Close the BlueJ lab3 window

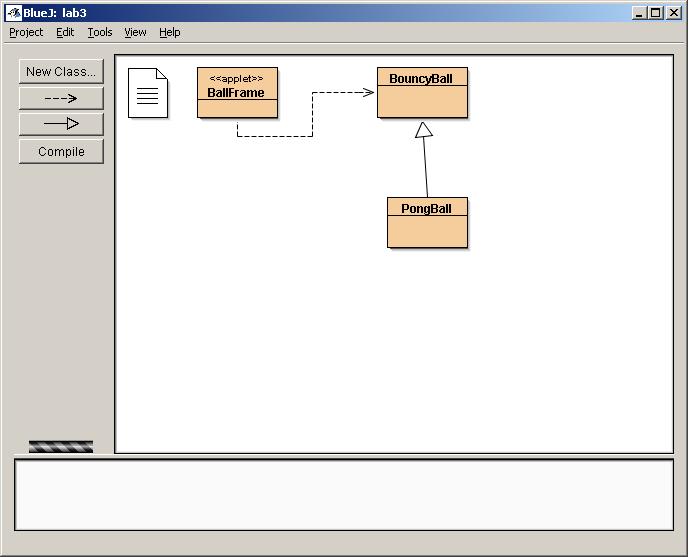click(x=674, y=13)
